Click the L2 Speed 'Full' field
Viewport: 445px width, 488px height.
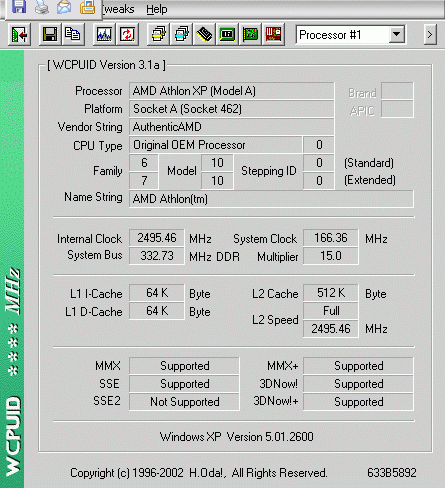click(x=331, y=311)
